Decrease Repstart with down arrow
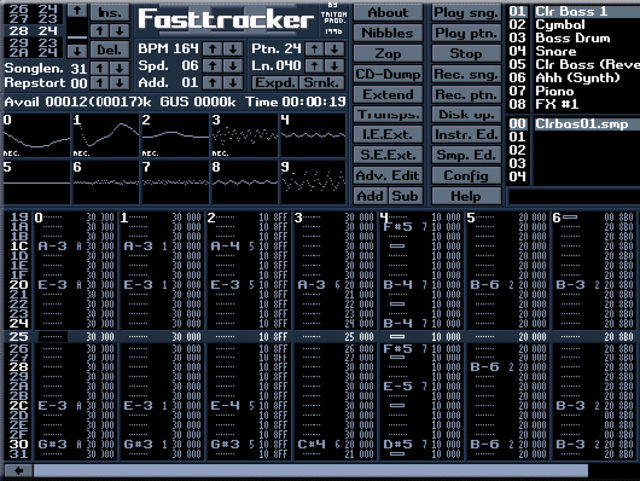This screenshot has width=640, height=481. pyautogui.click(x=120, y=83)
